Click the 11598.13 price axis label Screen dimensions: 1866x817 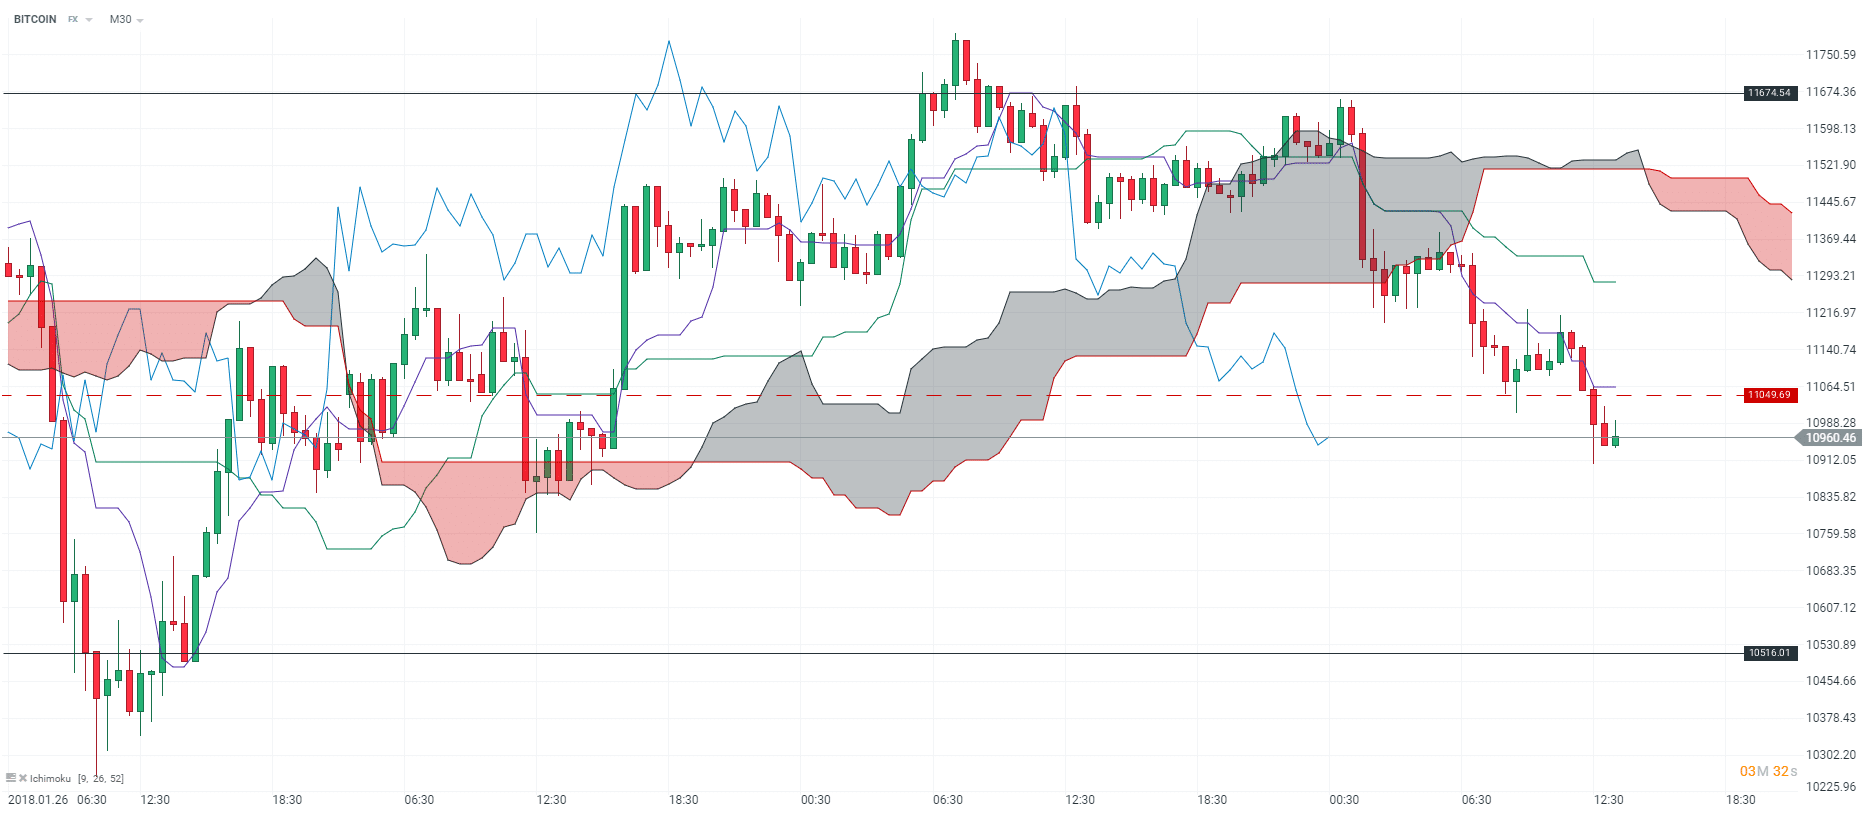click(1830, 129)
